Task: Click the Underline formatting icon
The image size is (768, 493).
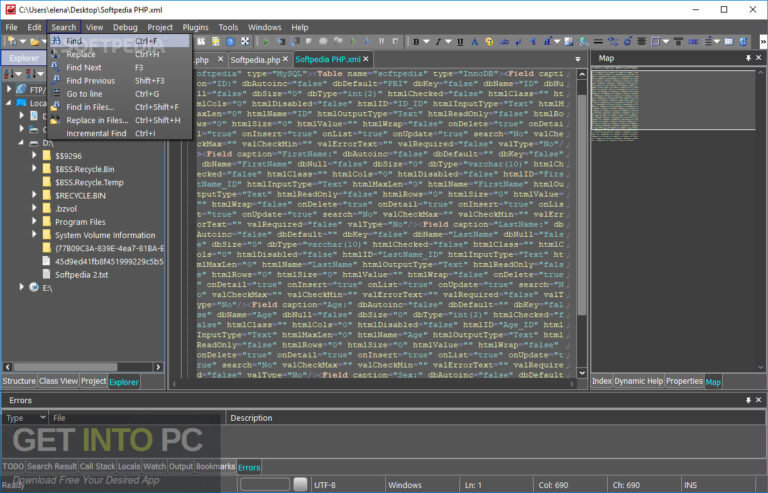Action: pyautogui.click(x=460, y=42)
